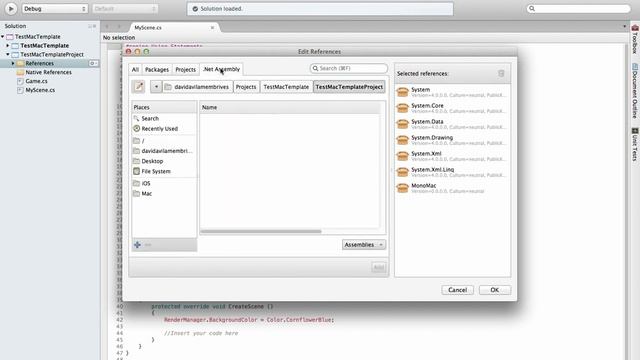Screen dimensions: 640x360
Task: Open the Unit Tests side pad
Action: pyautogui.click(x=635, y=144)
